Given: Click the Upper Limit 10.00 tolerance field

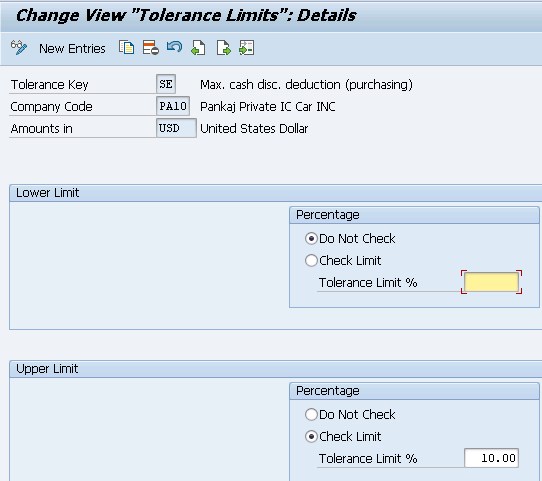Looking at the screenshot, I should 491,458.
